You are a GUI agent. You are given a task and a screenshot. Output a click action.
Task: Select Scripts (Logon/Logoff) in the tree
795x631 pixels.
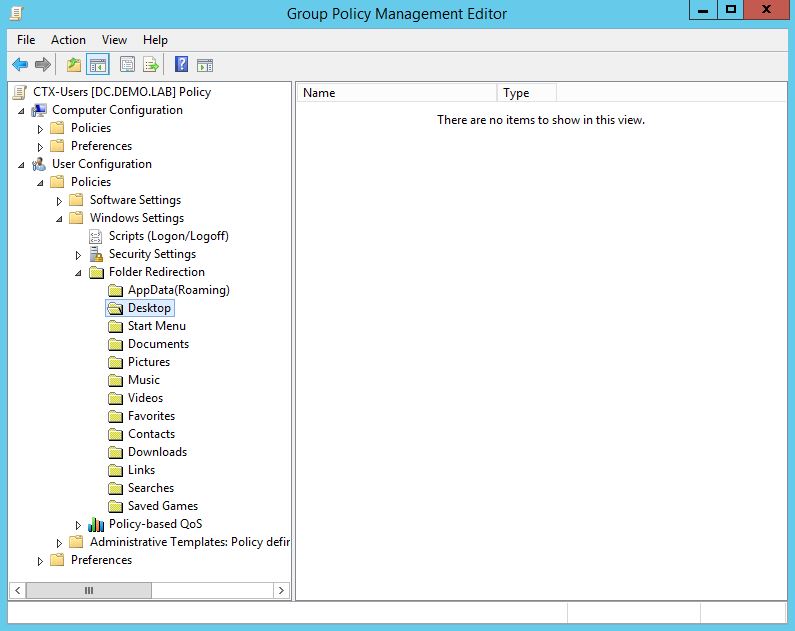click(x=168, y=236)
